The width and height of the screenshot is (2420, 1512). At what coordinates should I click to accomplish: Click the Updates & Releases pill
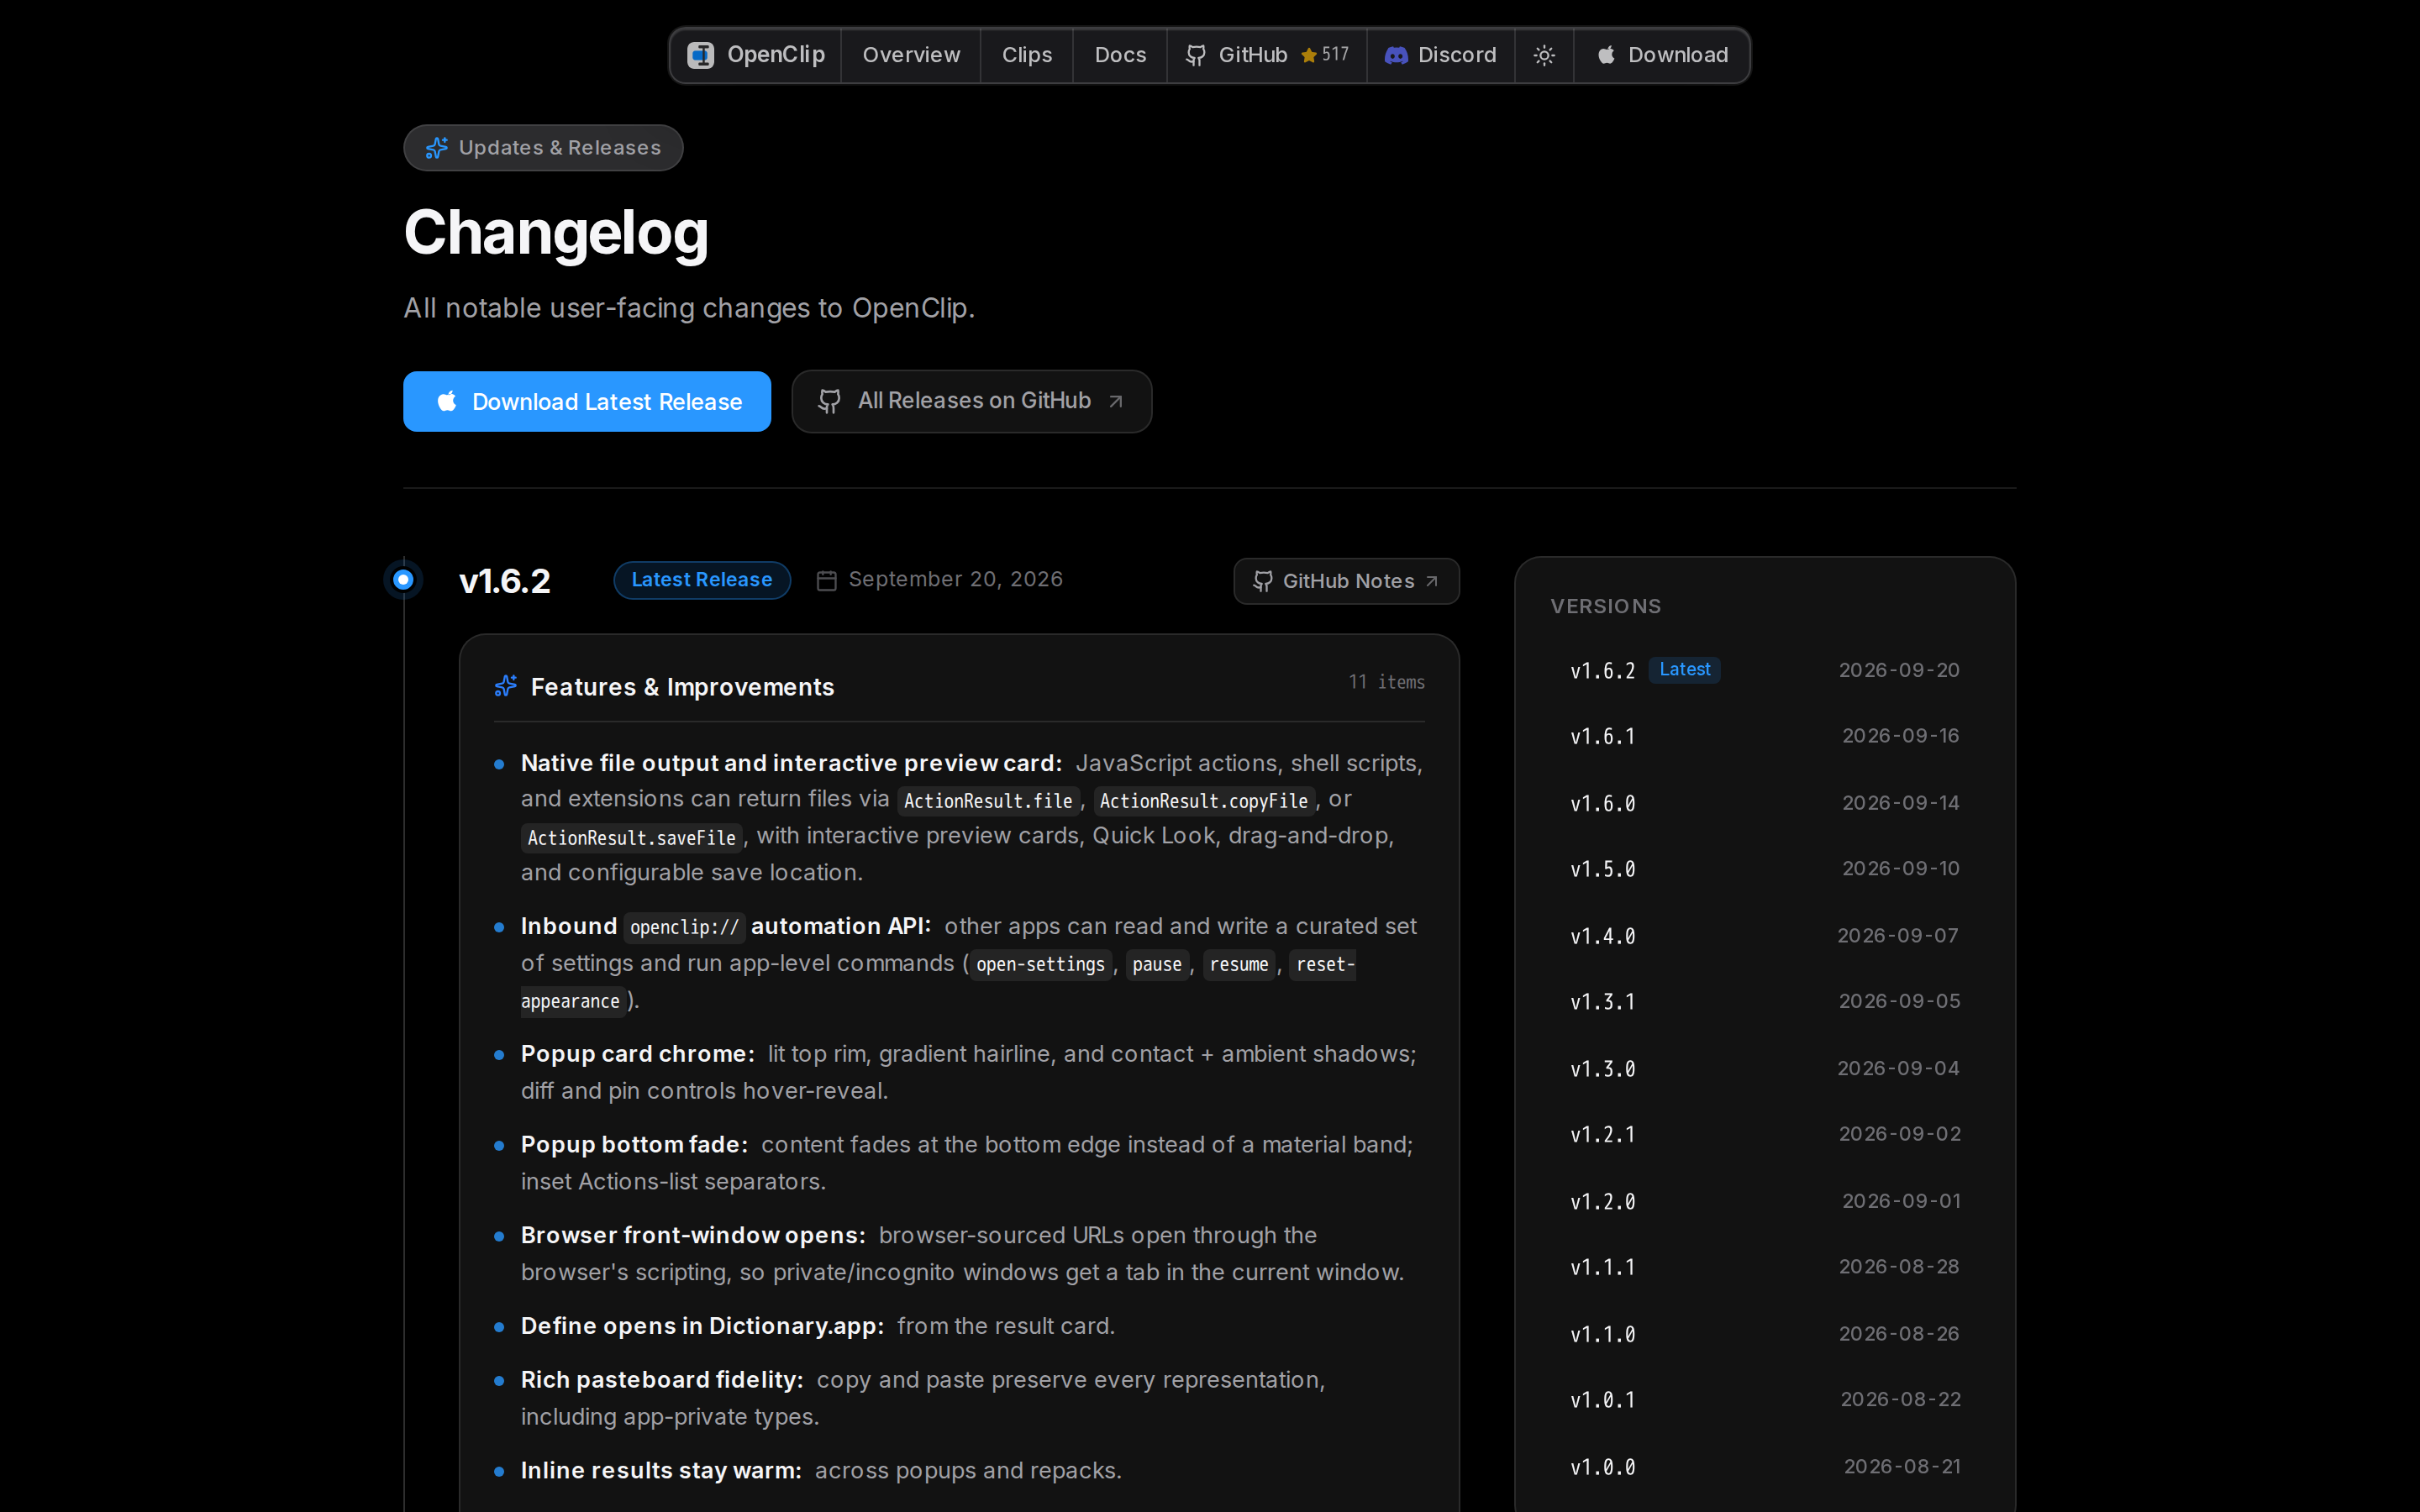pyautogui.click(x=543, y=148)
